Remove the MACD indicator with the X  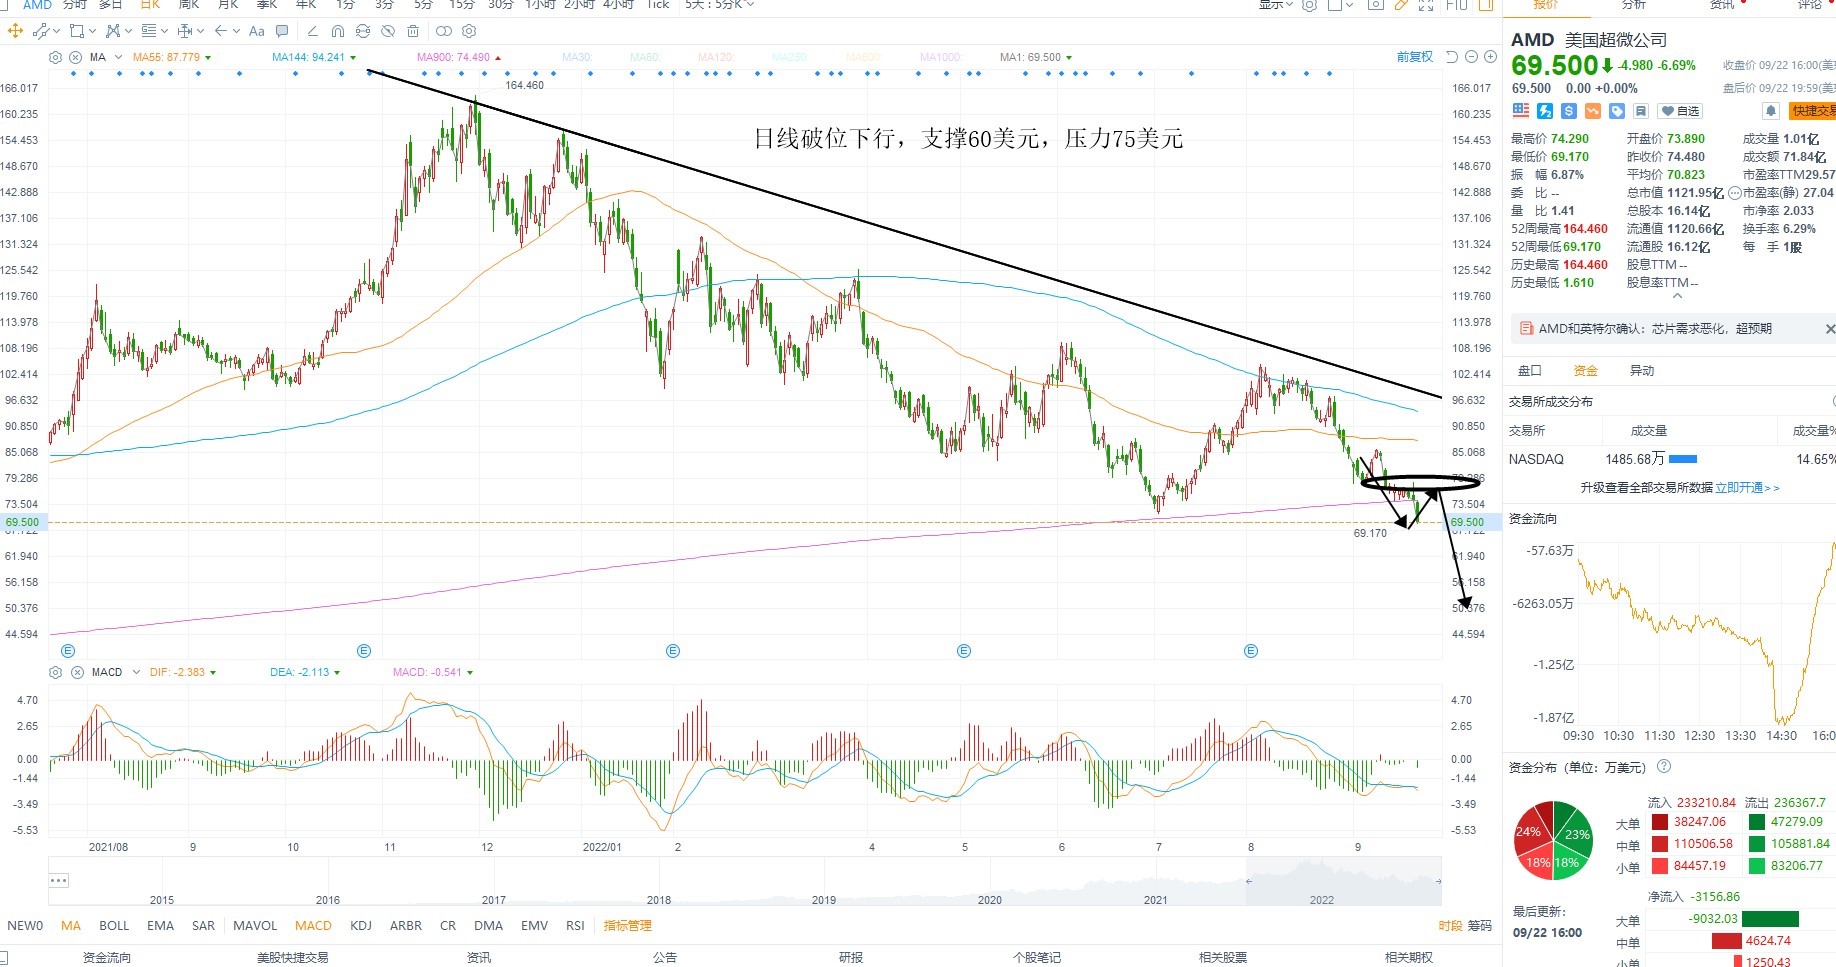click(77, 672)
